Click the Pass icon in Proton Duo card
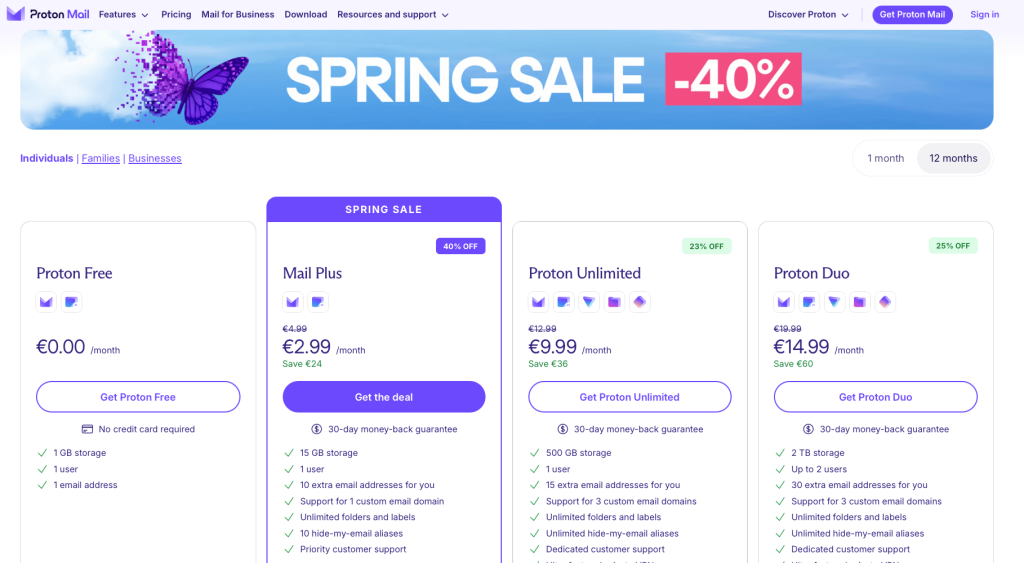The image size is (1024, 563). pos(885,301)
